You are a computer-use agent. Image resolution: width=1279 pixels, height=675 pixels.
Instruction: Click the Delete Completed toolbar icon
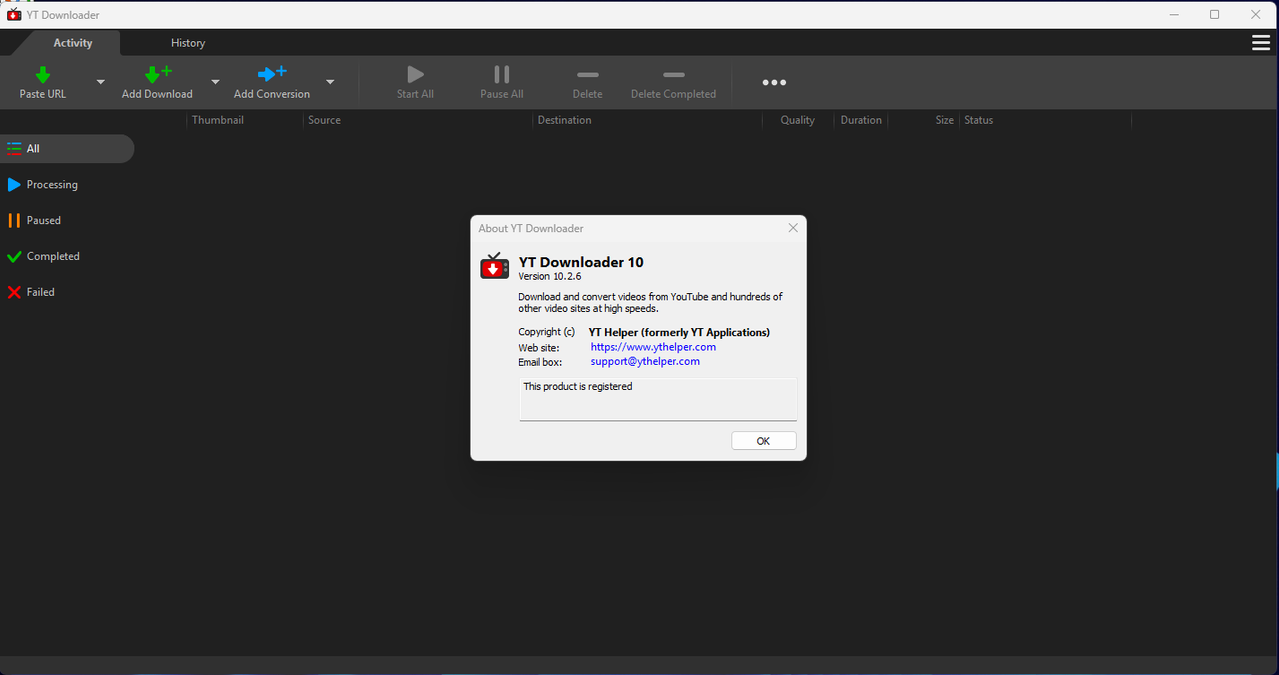(673, 76)
